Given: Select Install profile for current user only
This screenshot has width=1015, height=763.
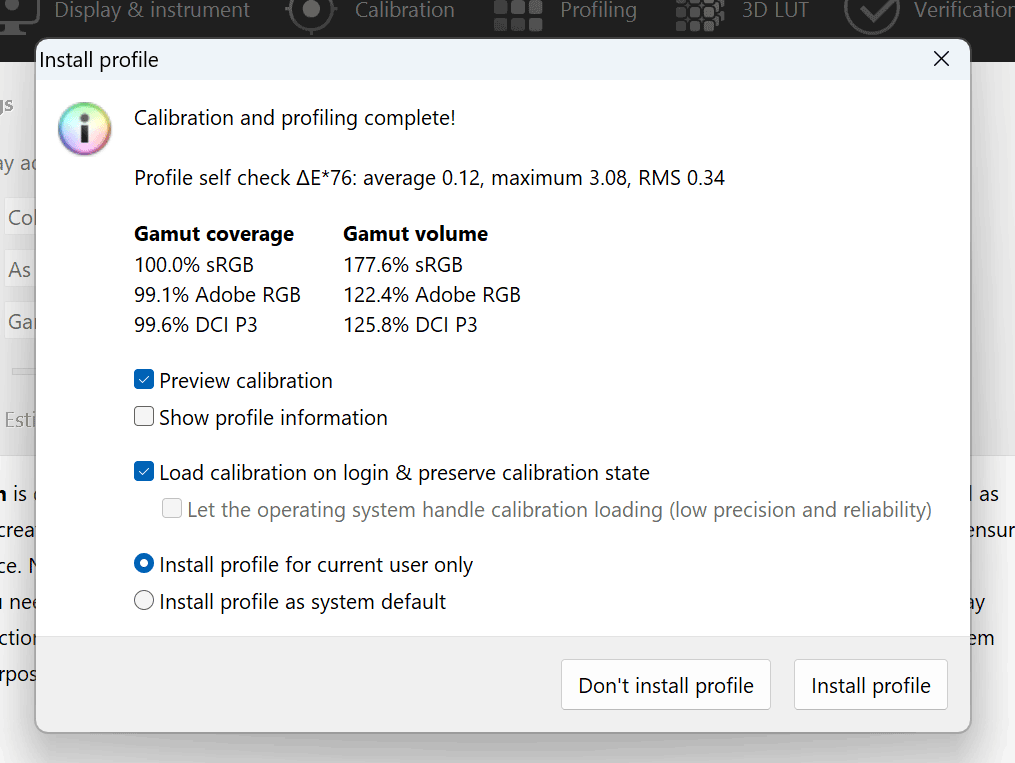Looking at the screenshot, I should pos(144,564).
